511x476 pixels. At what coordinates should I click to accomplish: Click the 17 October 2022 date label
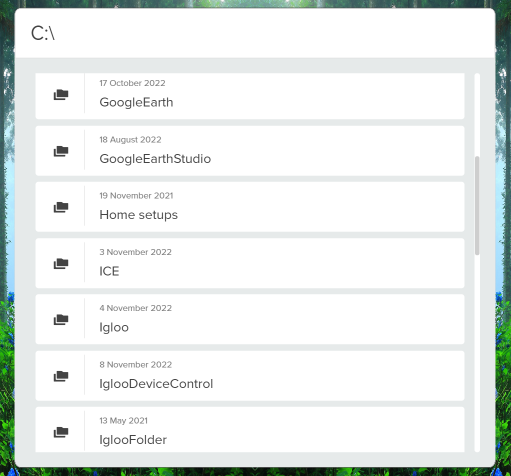coord(132,83)
